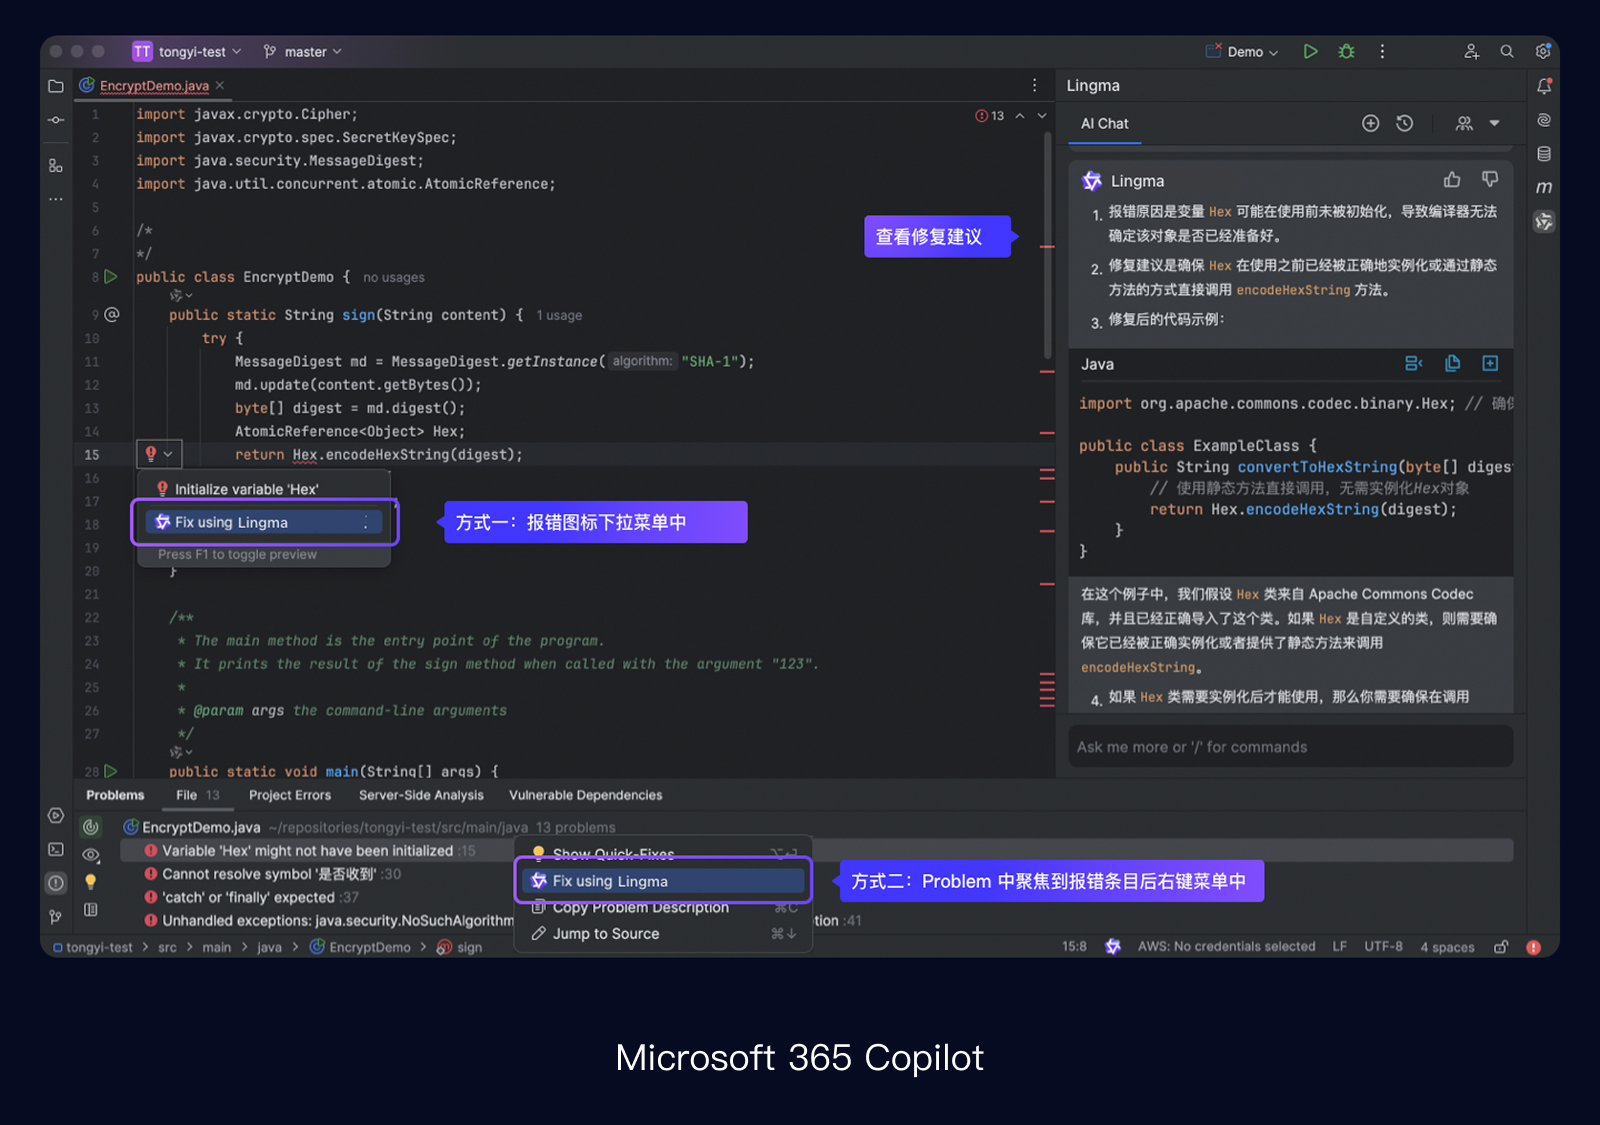Image resolution: width=1600 pixels, height=1125 pixels.
Task: Open the Demo run configuration dropdown
Action: click(x=1242, y=51)
